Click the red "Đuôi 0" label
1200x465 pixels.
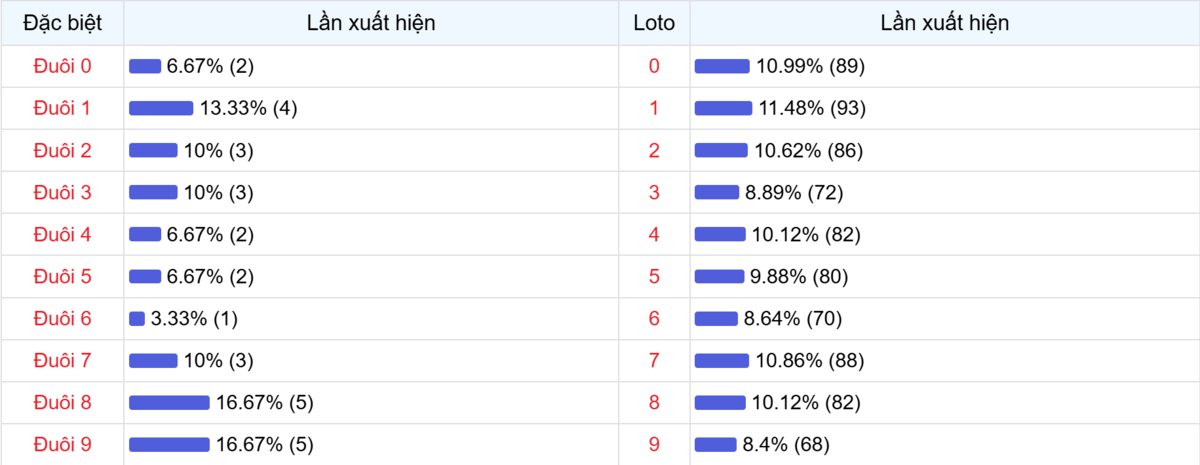tap(62, 66)
